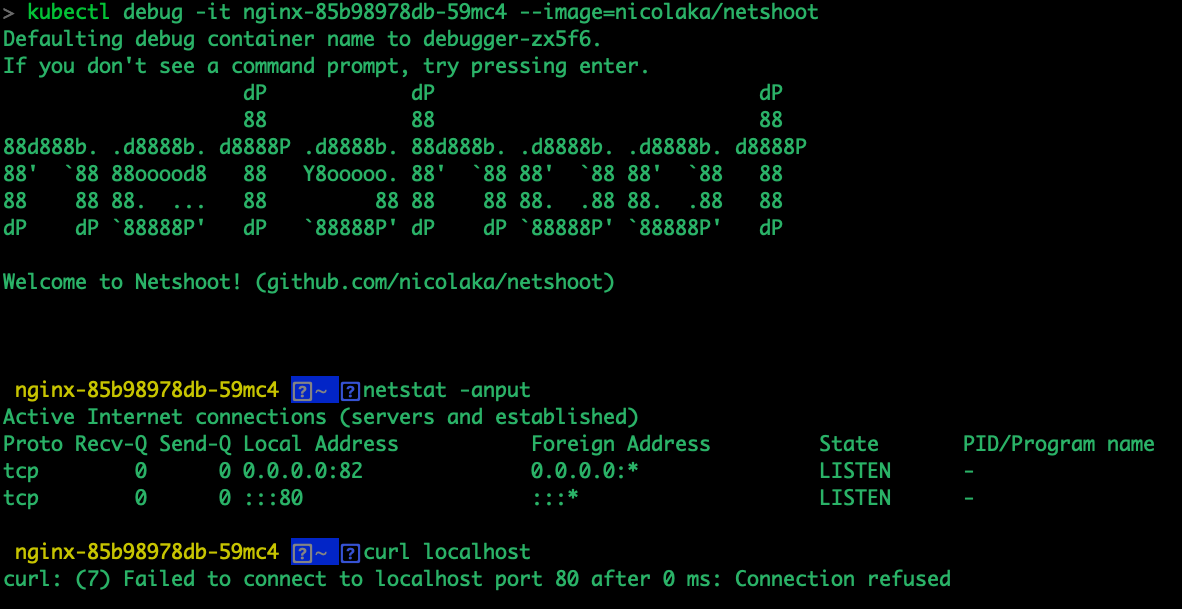Click the first LISTEN state value

tap(855, 471)
